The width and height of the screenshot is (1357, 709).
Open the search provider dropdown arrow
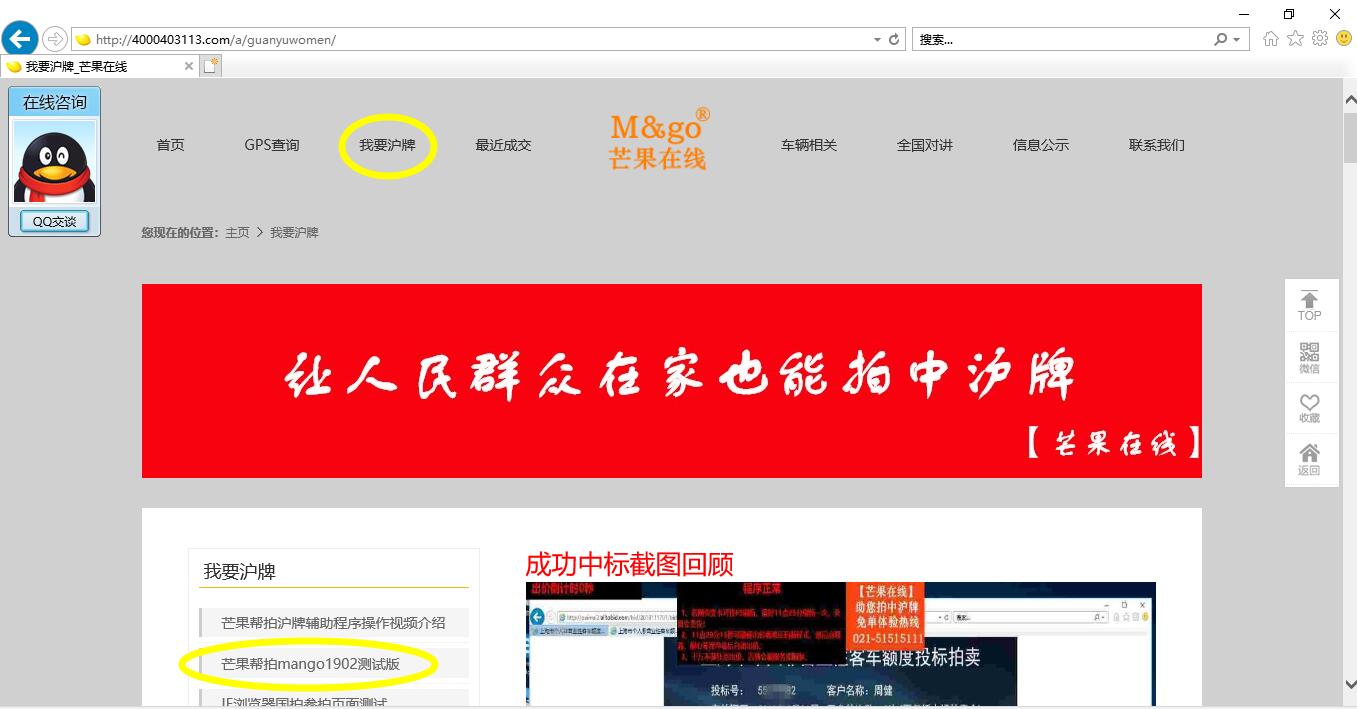[1236, 40]
